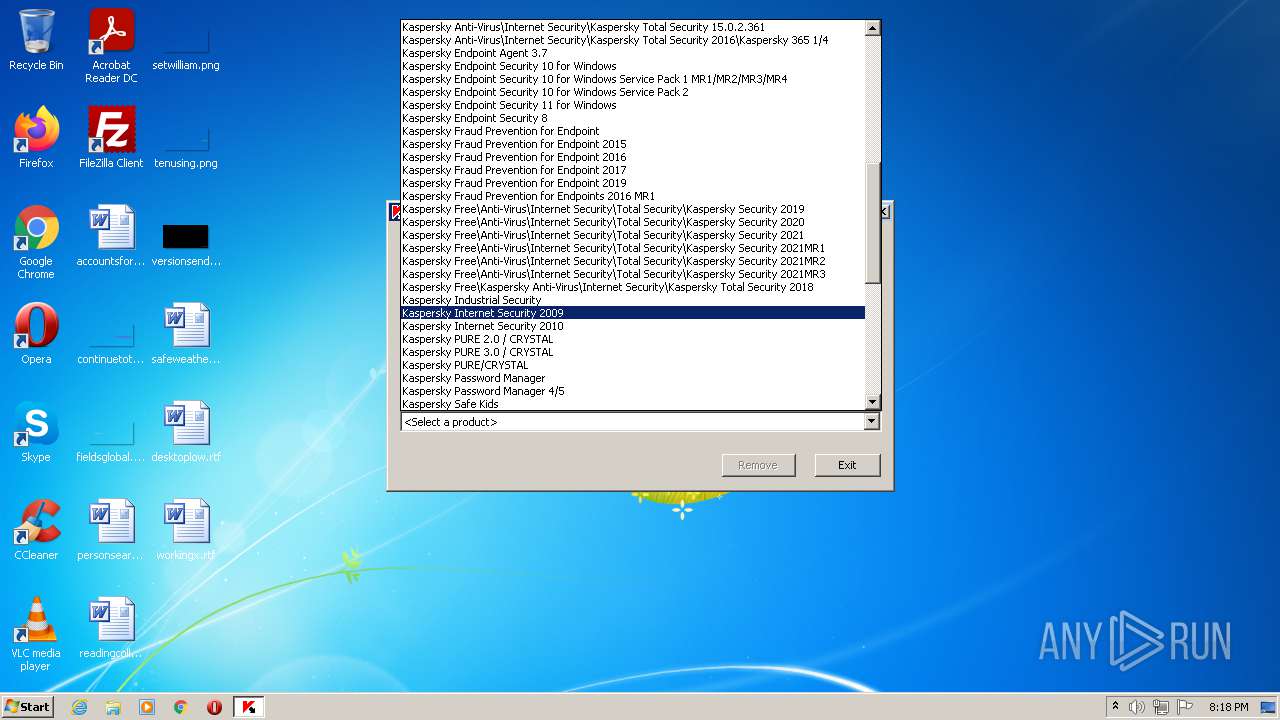
Task: Open Windows Media Player taskbar icon
Action: [x=147, y=707]
